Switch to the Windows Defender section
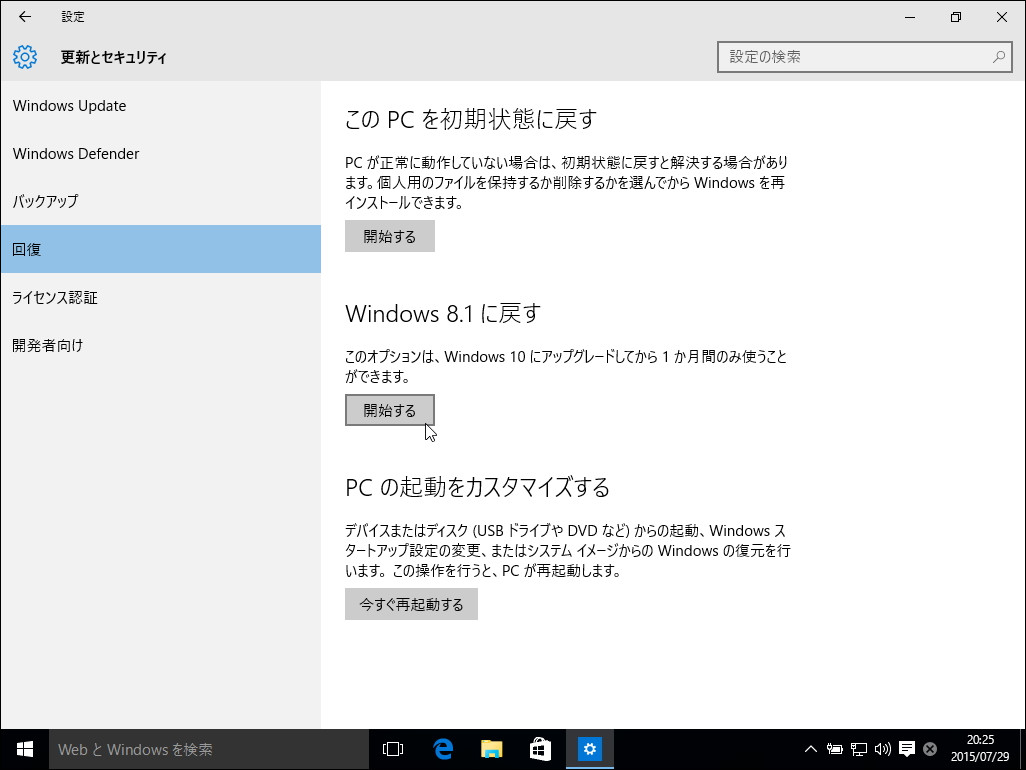 pyautogui.click(x=76, y=153)
